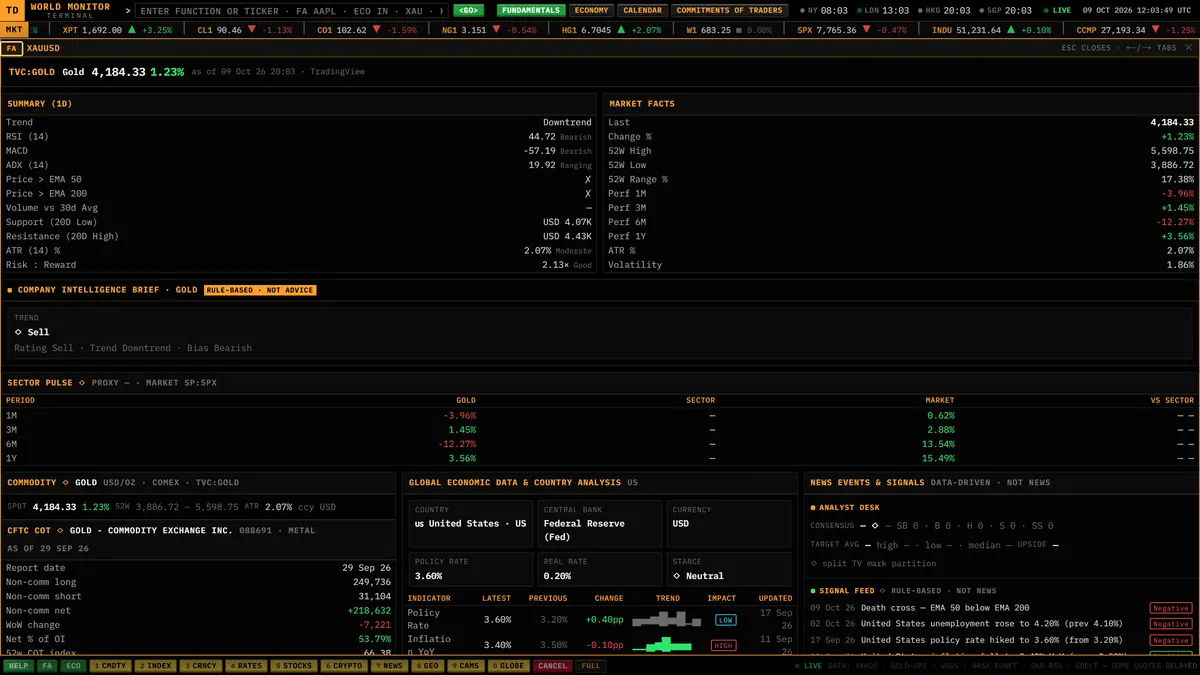1200x675 pixels.
Task: Open 6 CRYPTO function key
Action: (x=345, y=665)
